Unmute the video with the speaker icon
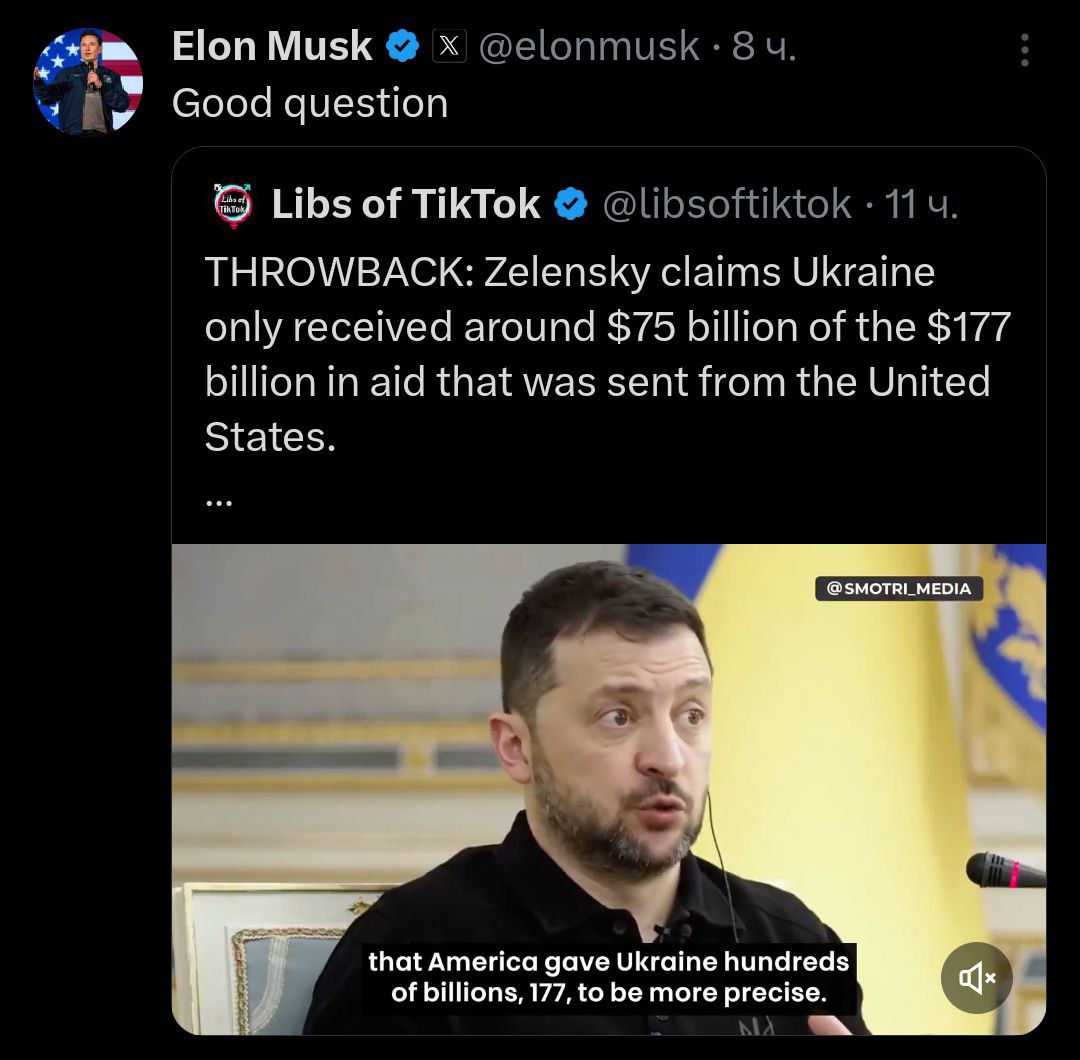Viewport: 1080px width, 1060px height. pos(976,977)
